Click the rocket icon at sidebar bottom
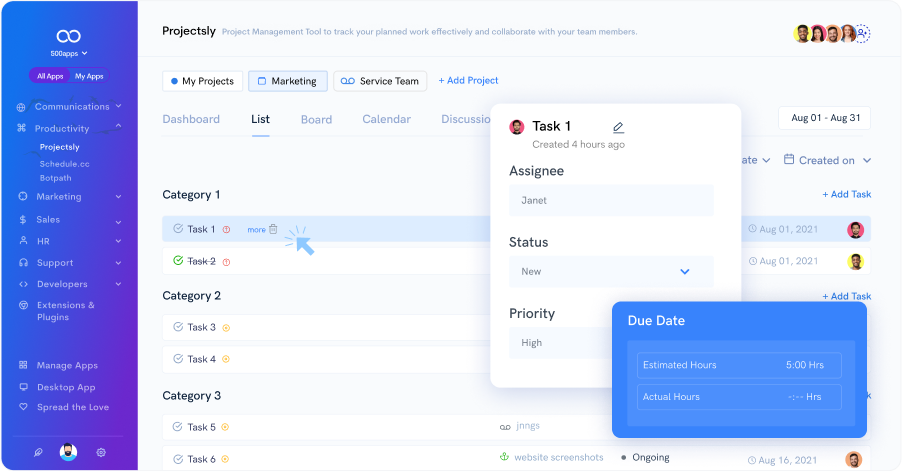The width and height of the screenshot is (902, 472). (x=38, y=452)
